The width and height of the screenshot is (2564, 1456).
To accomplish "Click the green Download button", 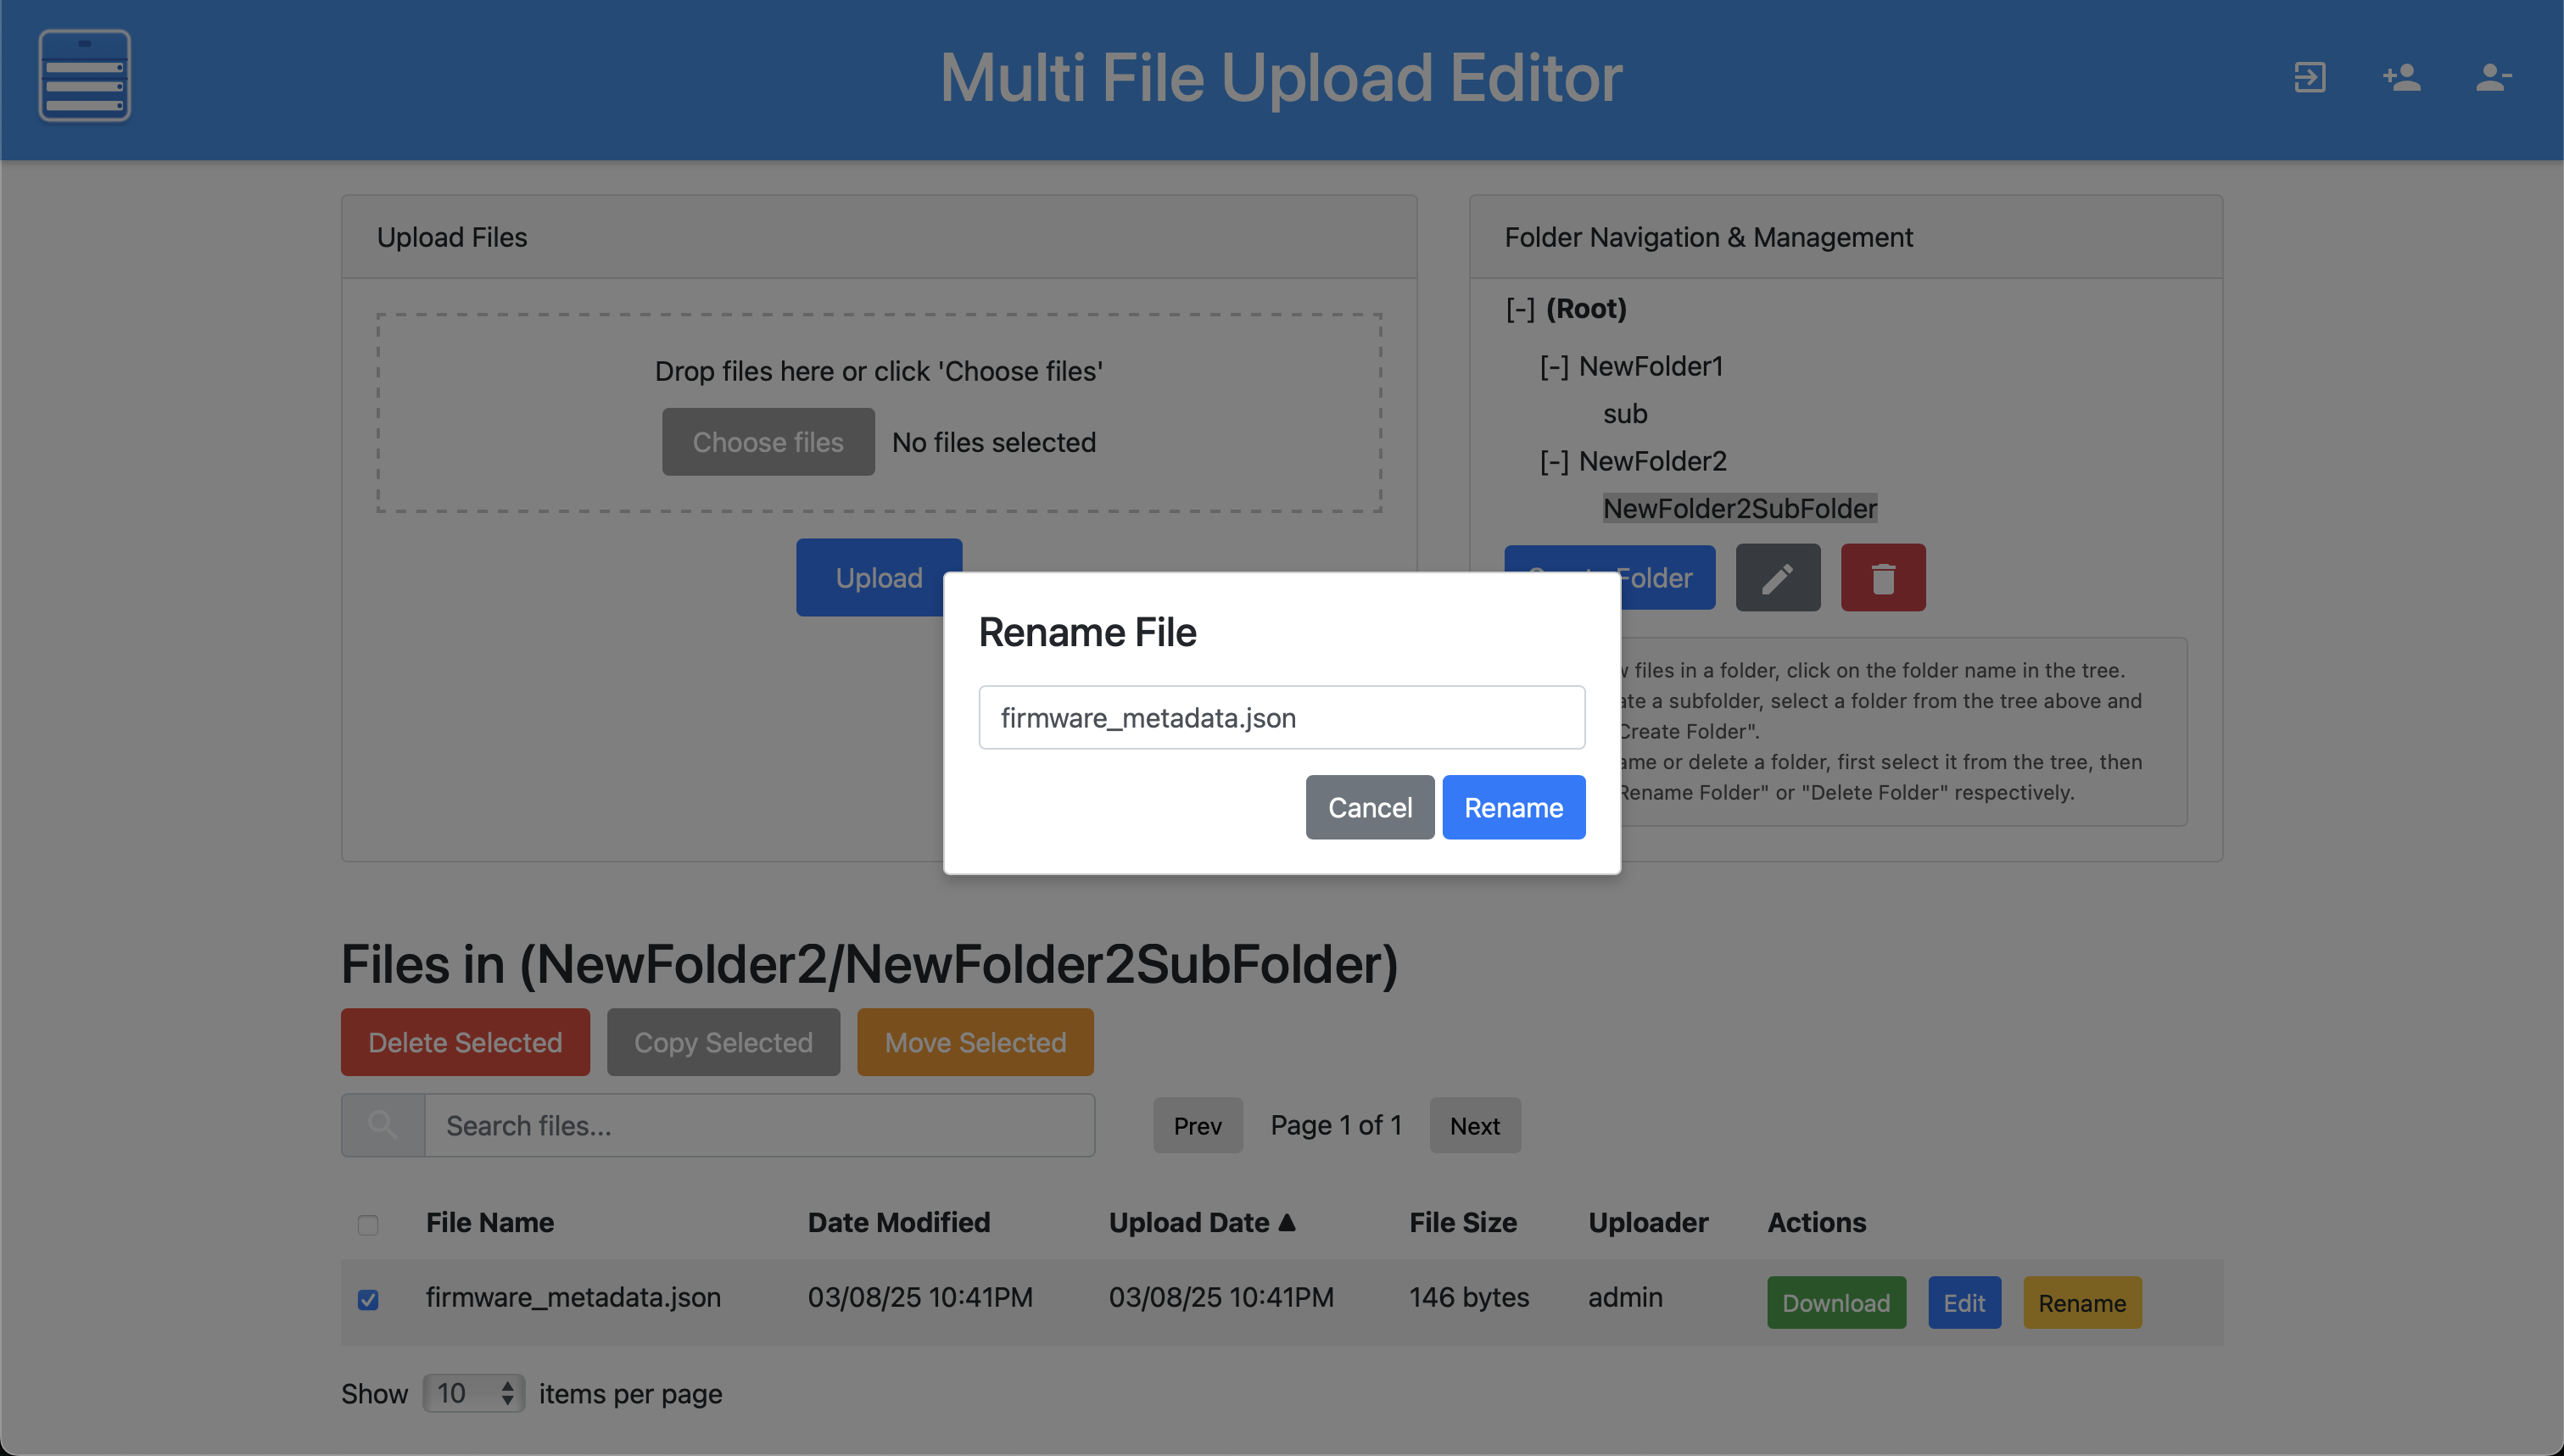I will (x=1835, y=1302).
